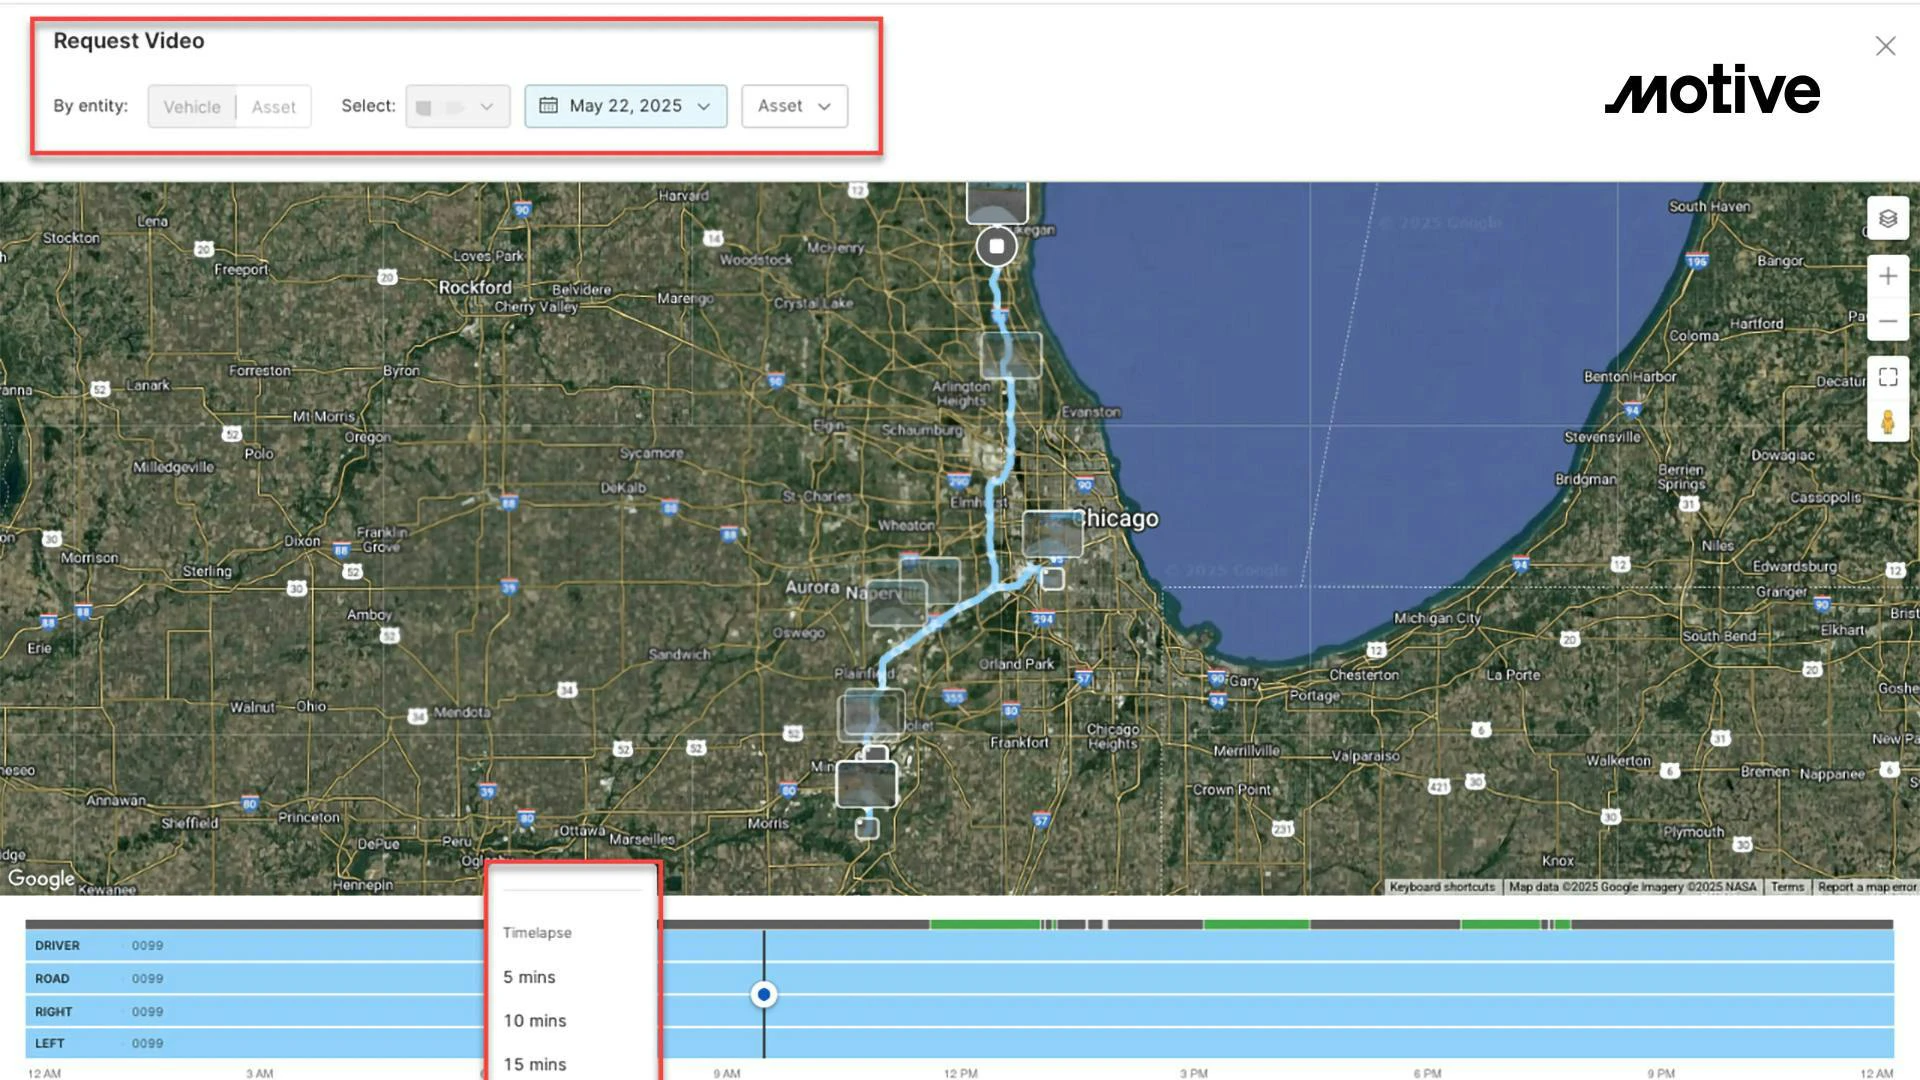Image resolution: width=1920 pixels, height=1080 pixels.
Task: Switch entity toggle to Vehicle
Action: [192, 107]
